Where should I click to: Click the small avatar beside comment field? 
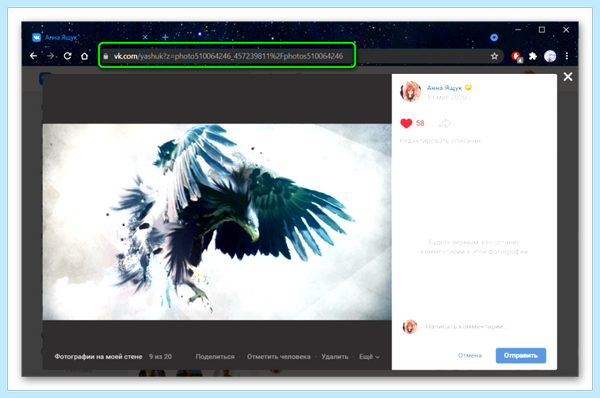410,327
